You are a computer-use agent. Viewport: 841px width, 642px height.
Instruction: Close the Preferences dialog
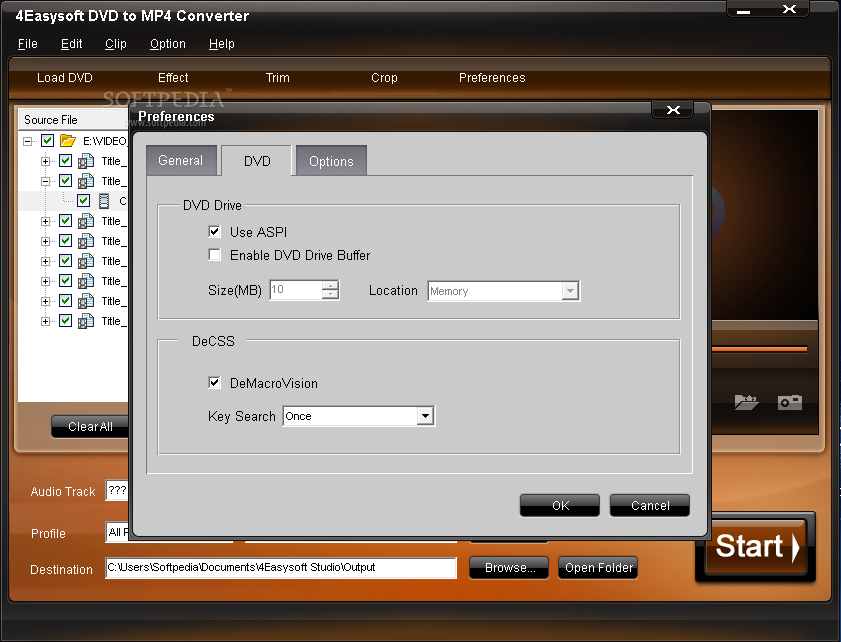673,110
